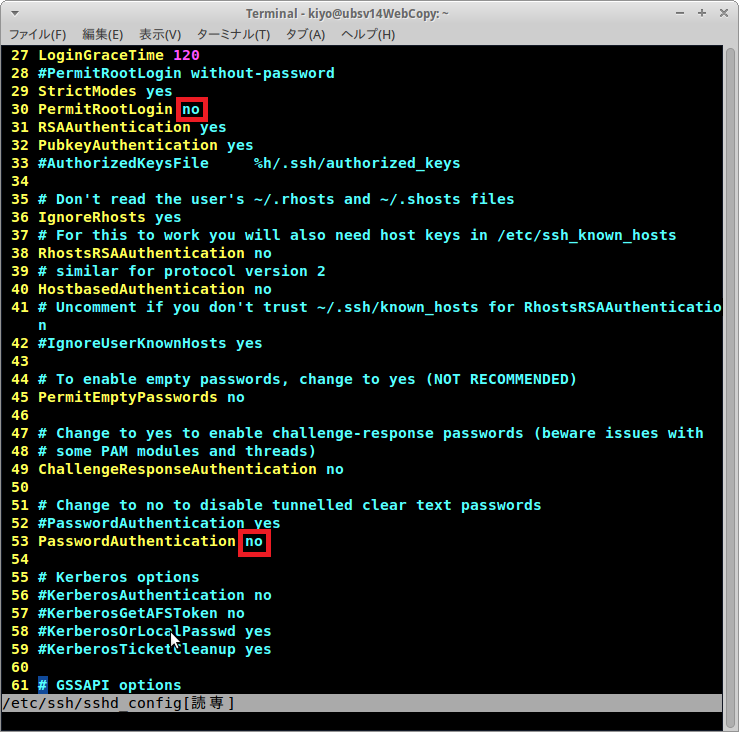Click the 'Terminal - kiyo@ubsv14WebCopy' title bar
739x732 pixels.
click(x=347, y=14)
